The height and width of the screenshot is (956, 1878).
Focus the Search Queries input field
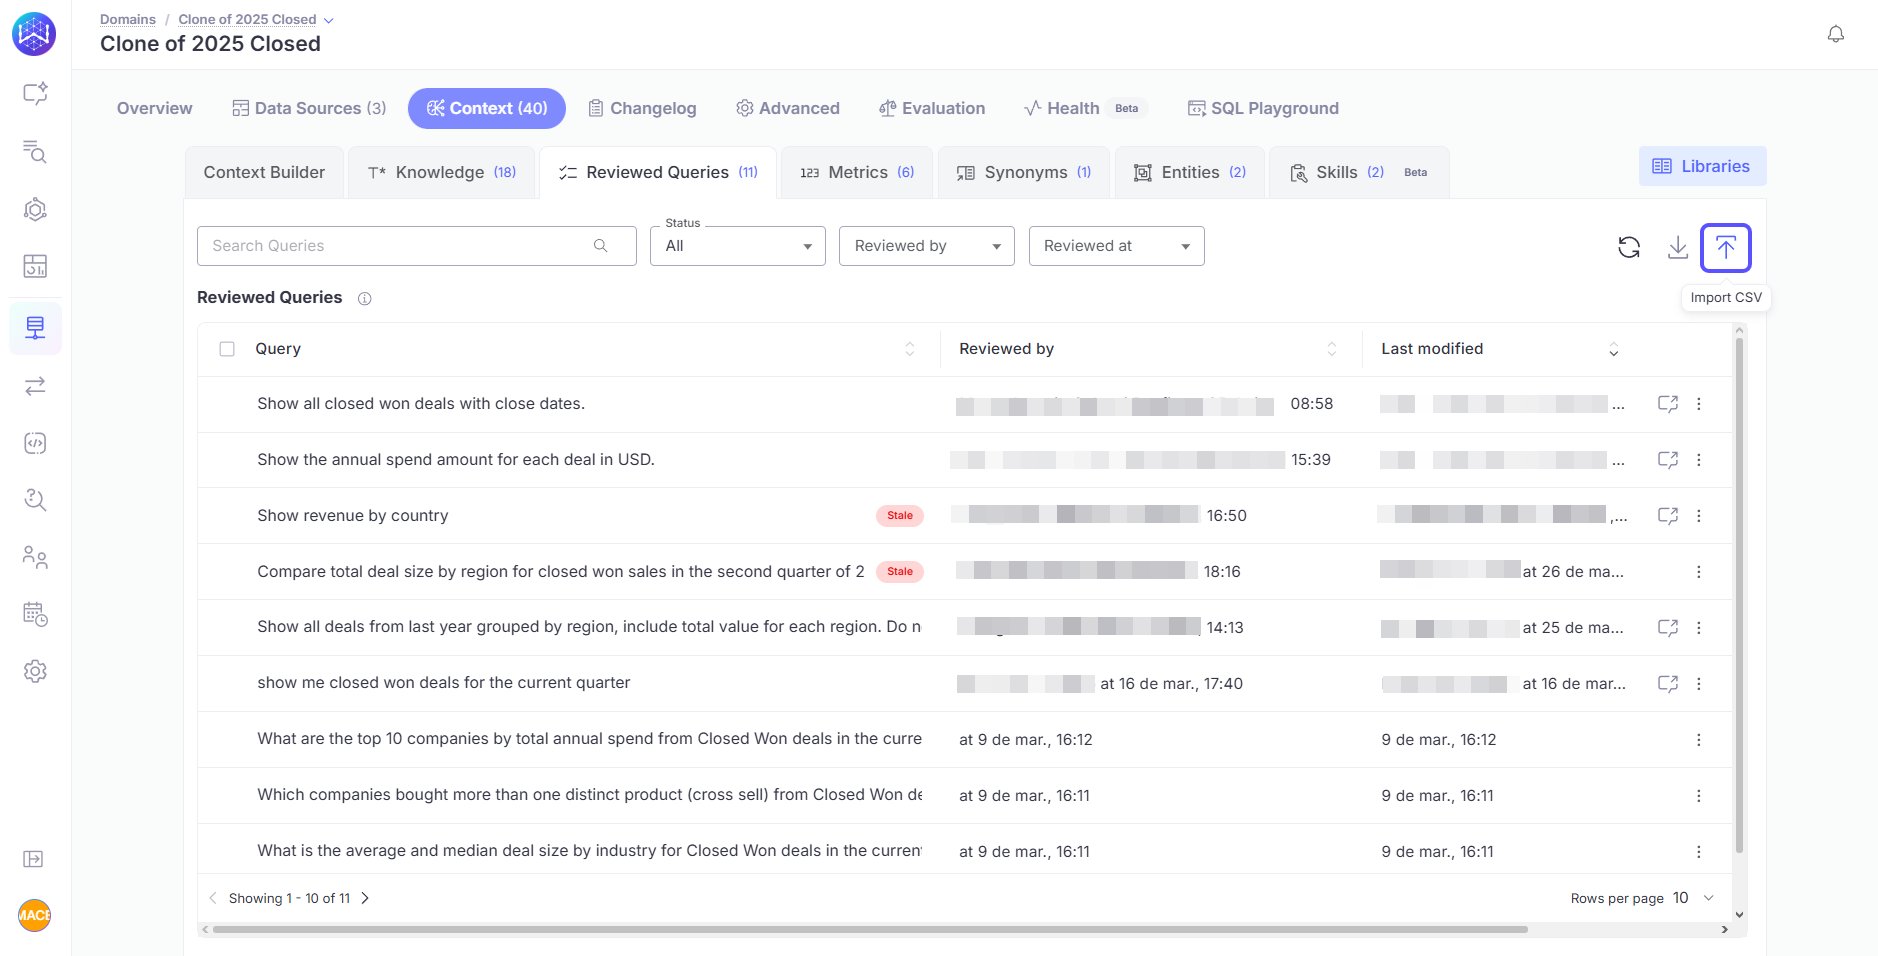point(417,246)
